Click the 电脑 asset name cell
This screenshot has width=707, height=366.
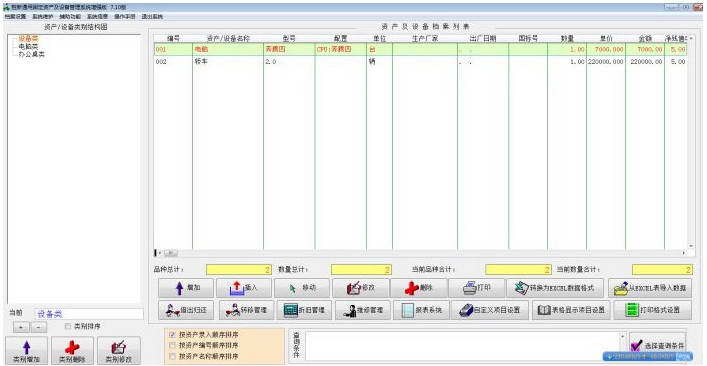228,49
